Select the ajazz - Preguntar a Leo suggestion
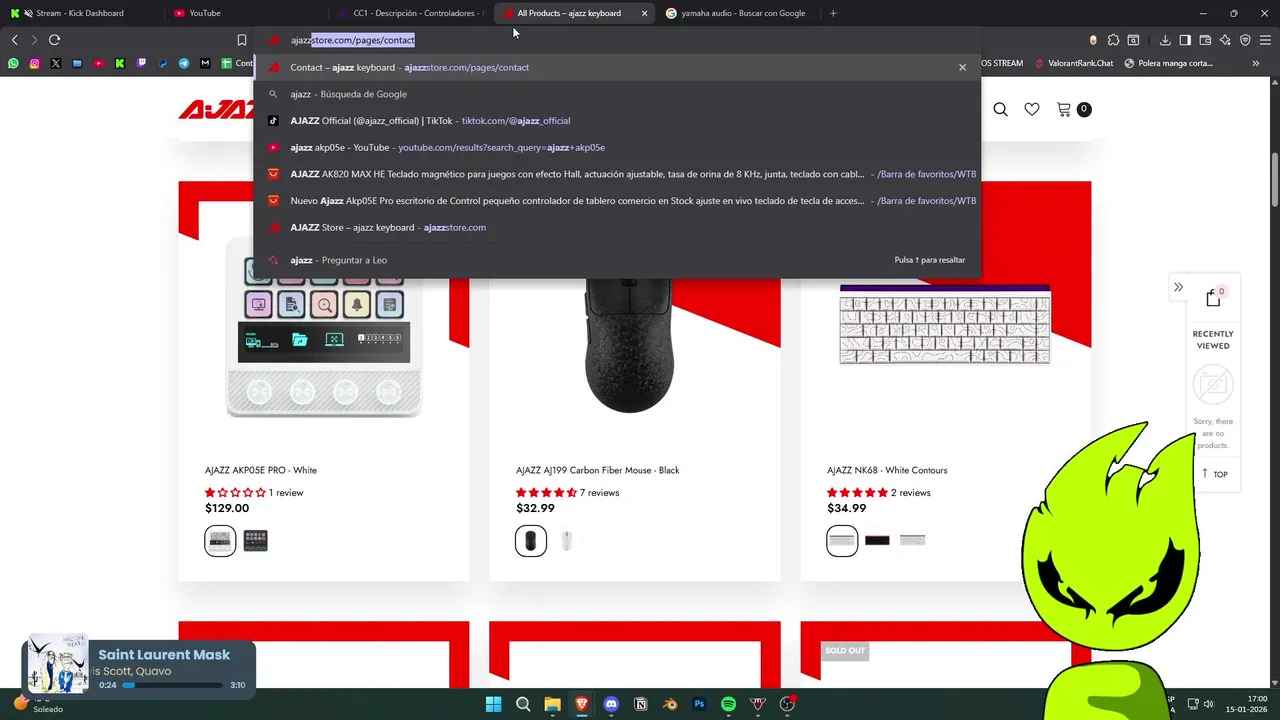Image resolution: width=1280 pixels, height=720 pixels. click(x=617, y=260)
